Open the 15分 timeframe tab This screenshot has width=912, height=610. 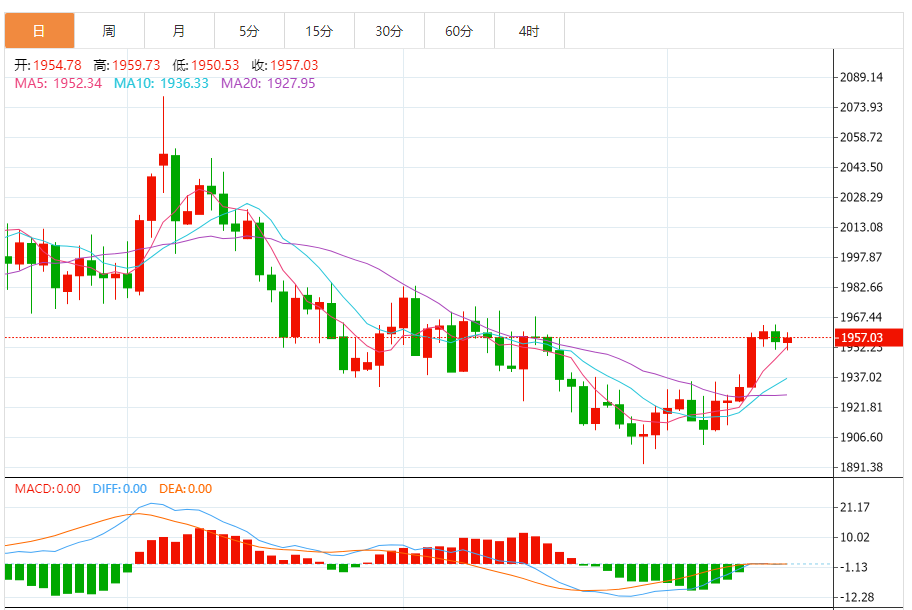[319, 31]
